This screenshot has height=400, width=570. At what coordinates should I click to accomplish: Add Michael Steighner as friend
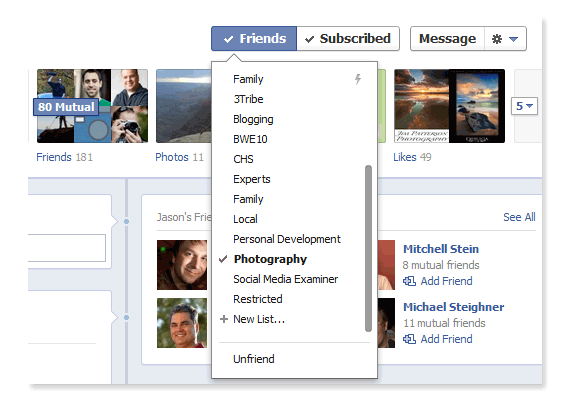[x=446, y=339]
